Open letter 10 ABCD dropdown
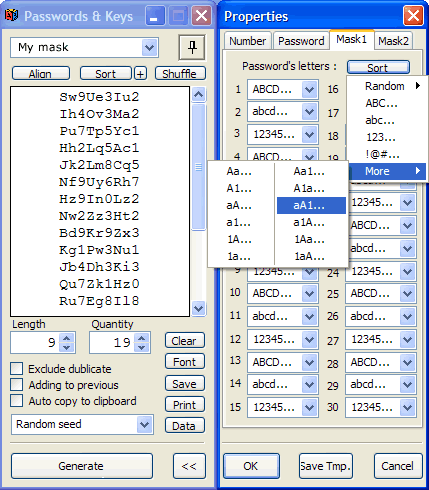 (x=310, y=293)
